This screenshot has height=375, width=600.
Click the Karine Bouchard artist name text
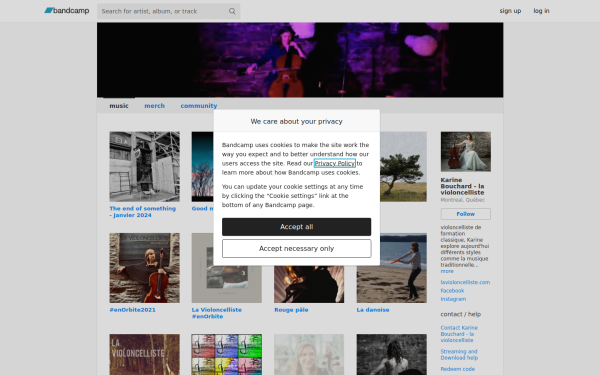click(462, 186)
